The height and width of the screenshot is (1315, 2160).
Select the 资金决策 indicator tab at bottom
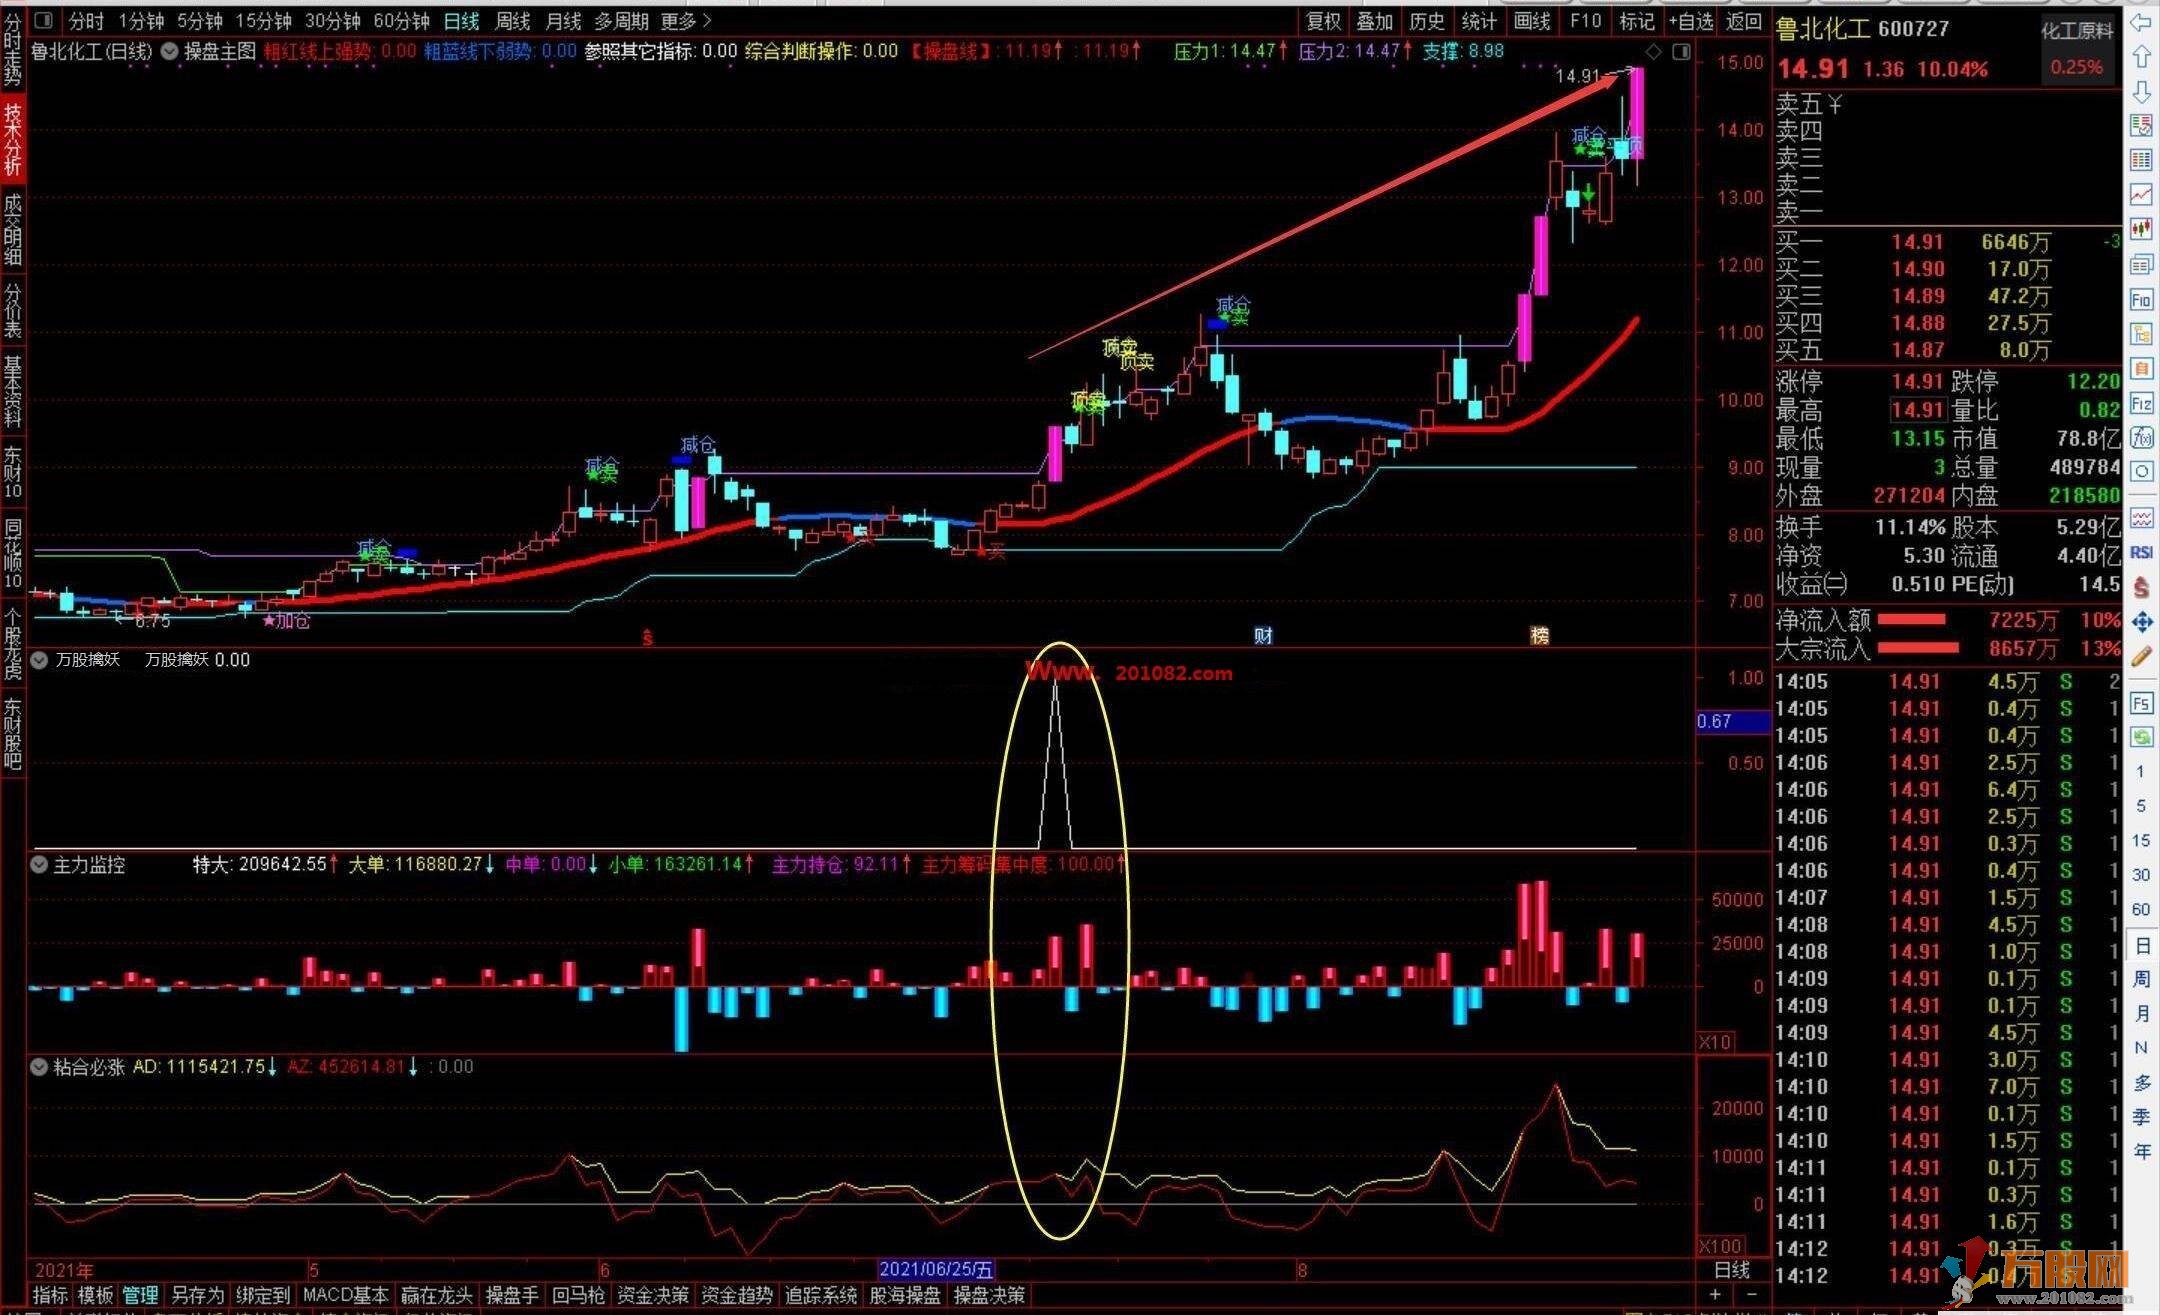(x=653, y=1295)
